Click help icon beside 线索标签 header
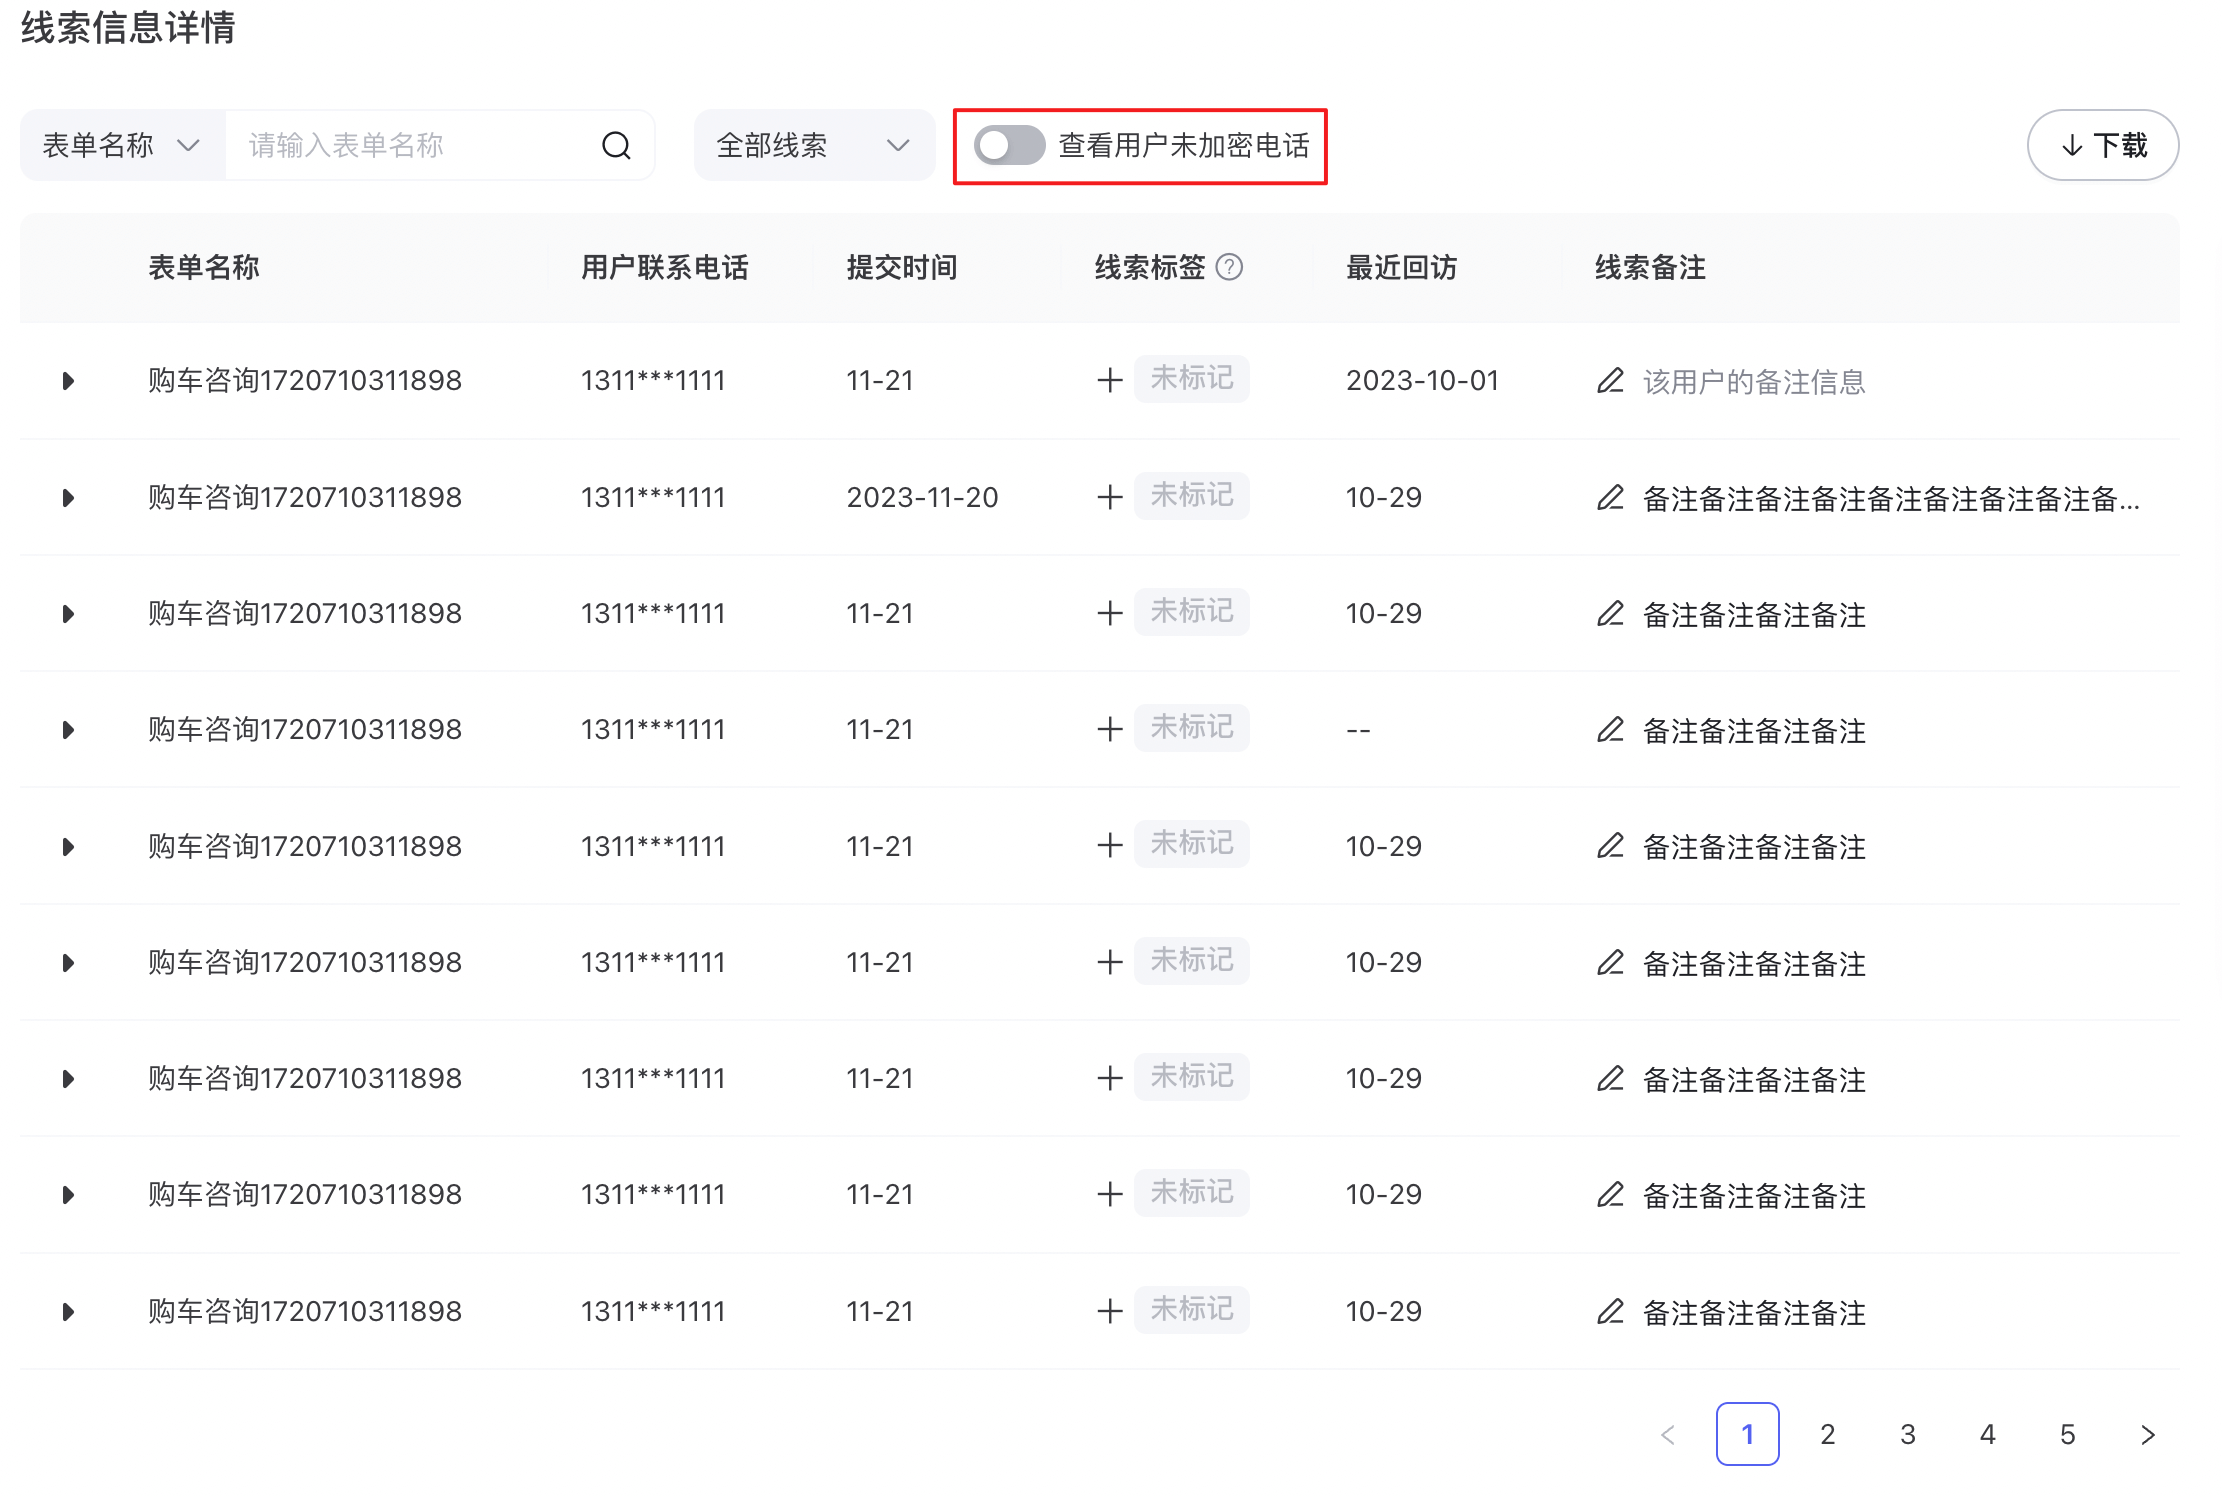This screenshot has height=1496, width=2222. 1229,267
